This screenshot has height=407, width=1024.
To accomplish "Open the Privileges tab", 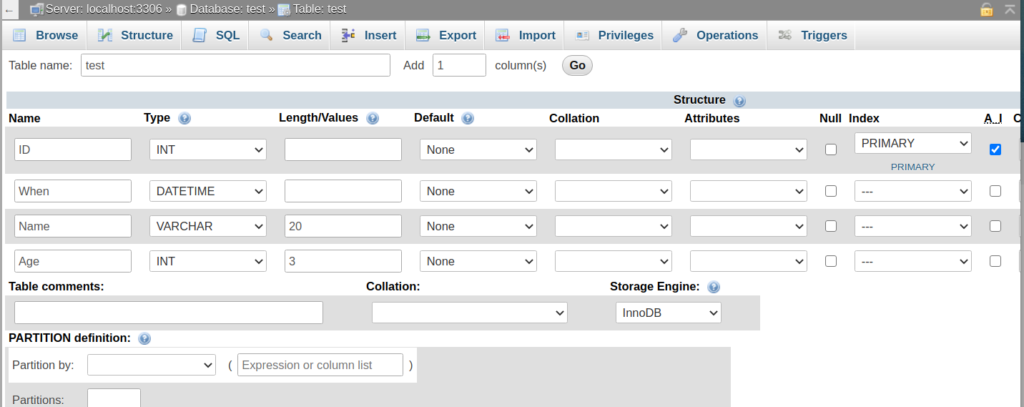I will click(x=614, y=35).
